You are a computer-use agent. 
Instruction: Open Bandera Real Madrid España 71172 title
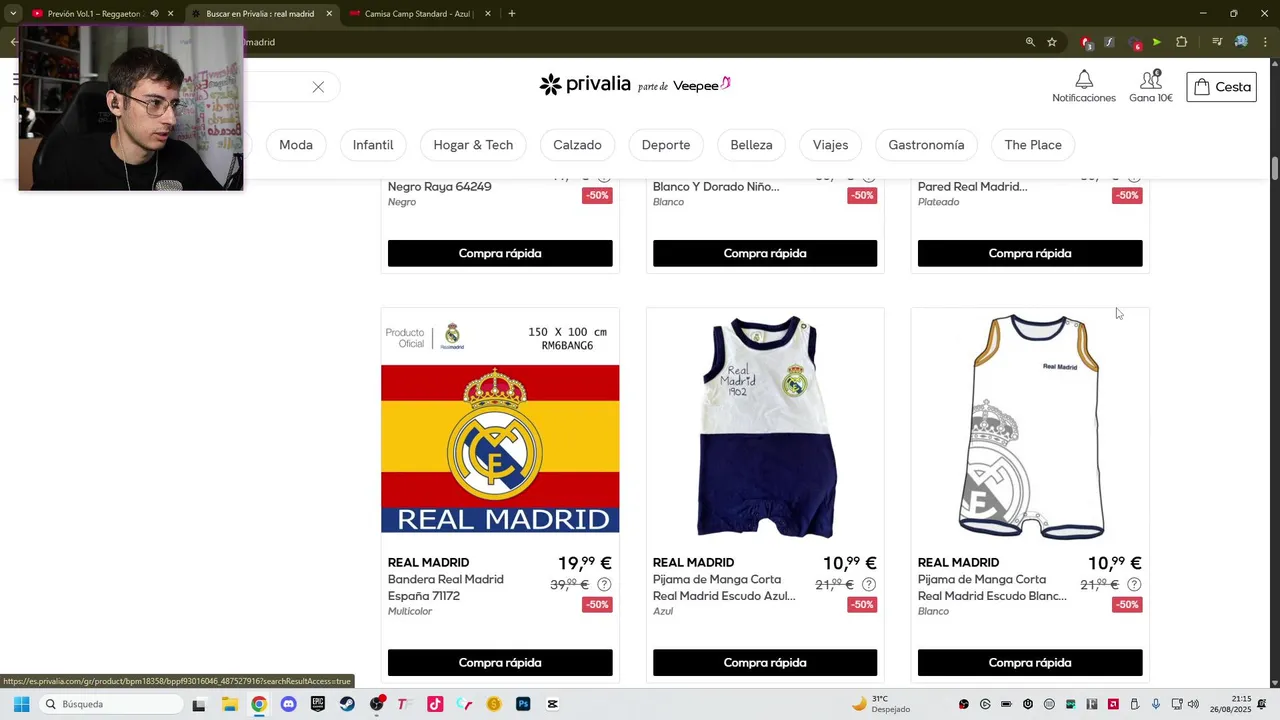coord(446,588)
